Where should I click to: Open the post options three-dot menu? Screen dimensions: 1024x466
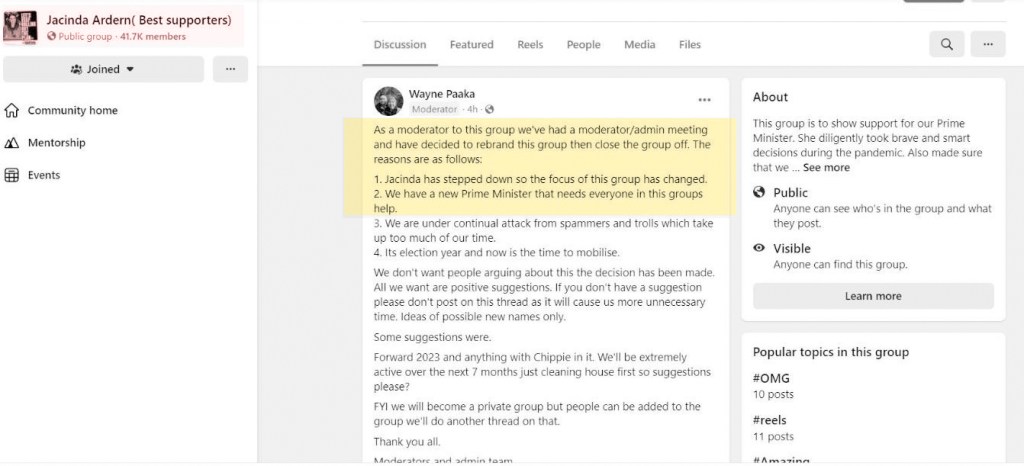pos(705,100)
